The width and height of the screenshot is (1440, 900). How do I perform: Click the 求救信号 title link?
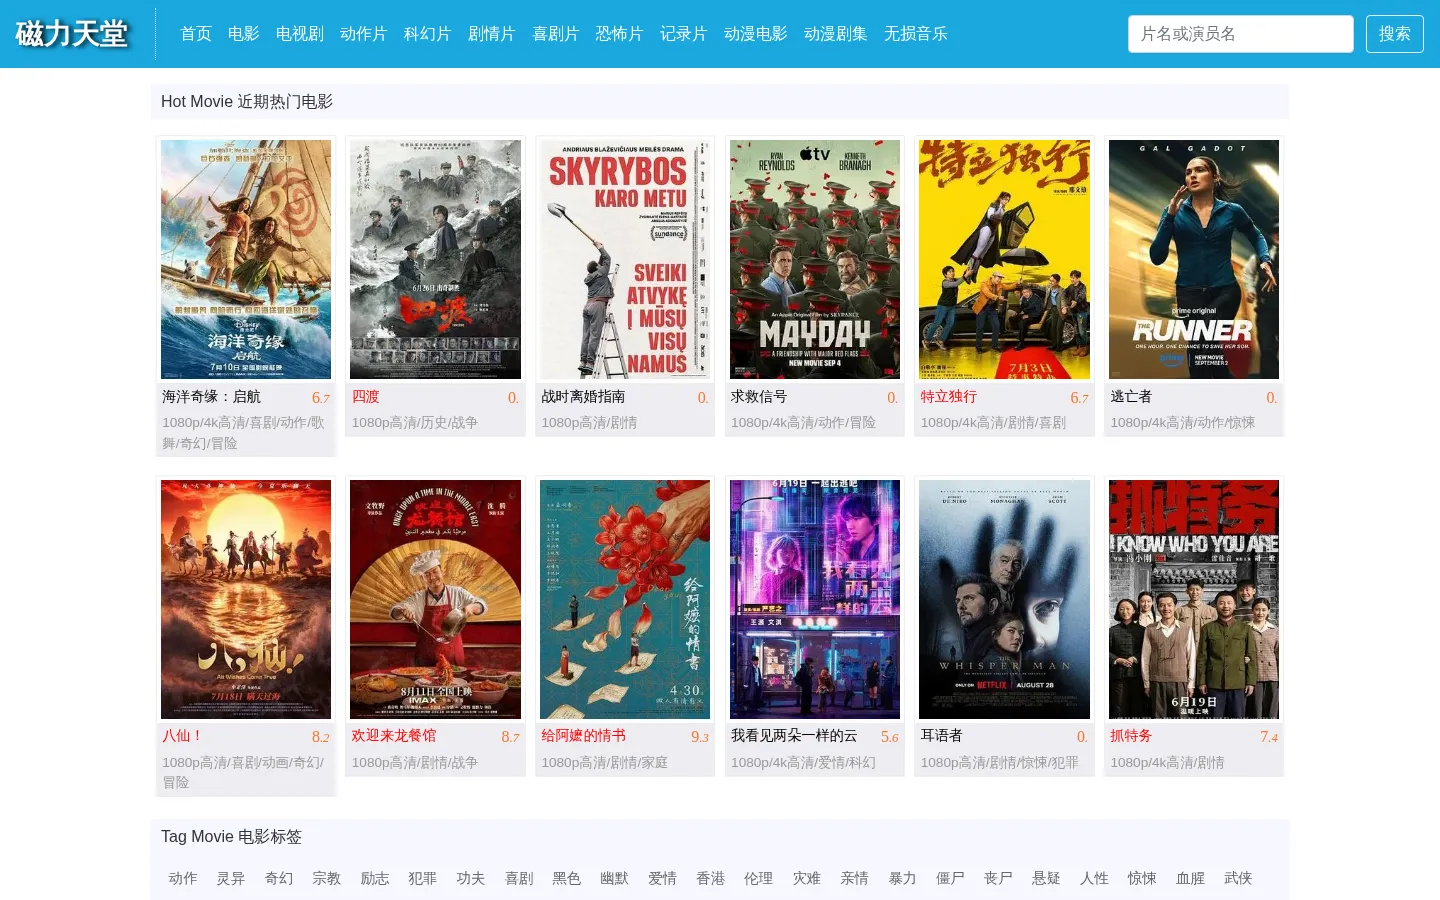click(759, 397)
